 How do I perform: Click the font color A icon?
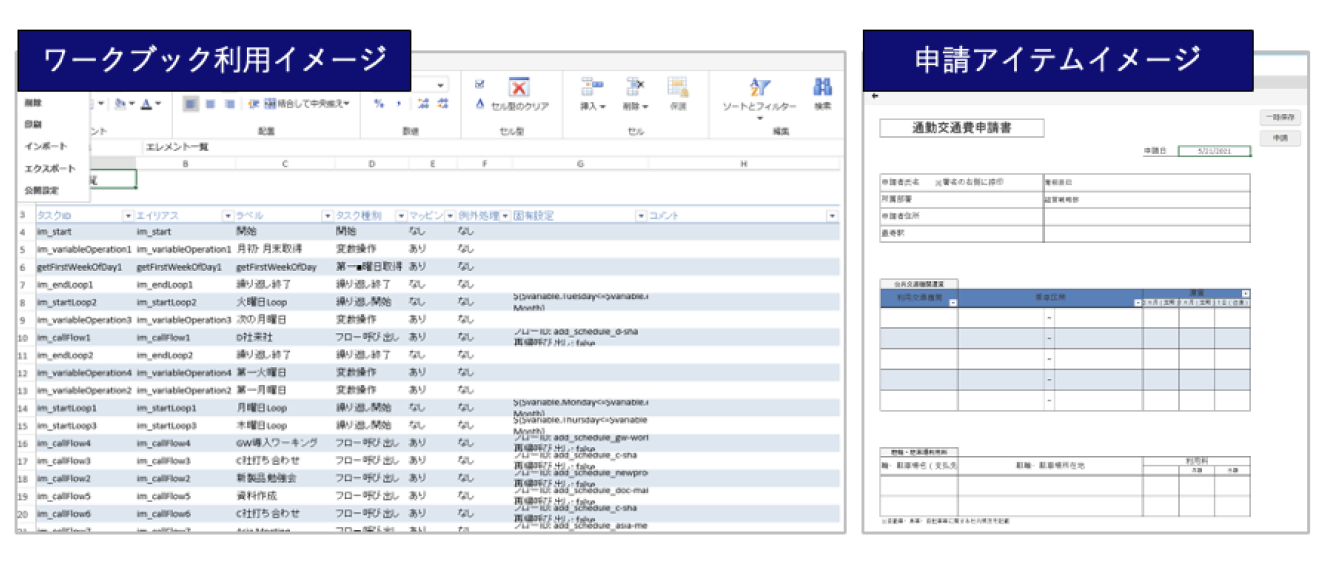(x=145, y=104)
